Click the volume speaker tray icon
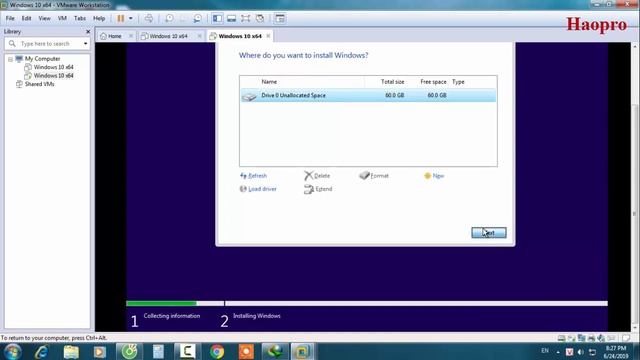 click(x=580, y=352)
